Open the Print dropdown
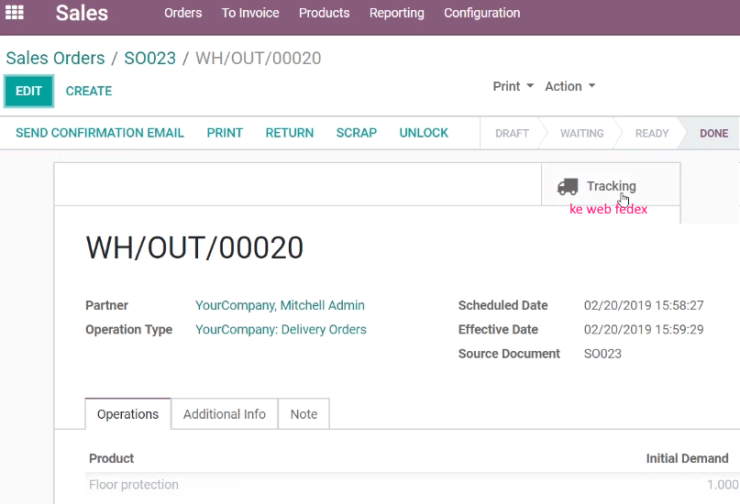The width and height of the screenshot is (740, 504). pyautogui.click(x=513, y=86)
